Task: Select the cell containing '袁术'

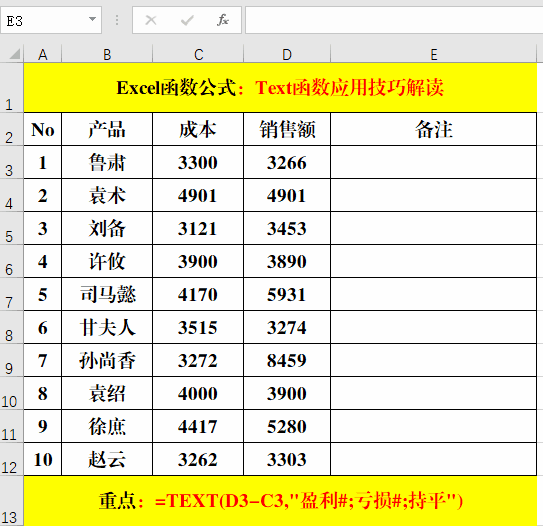Action: [x=107, y=195]
